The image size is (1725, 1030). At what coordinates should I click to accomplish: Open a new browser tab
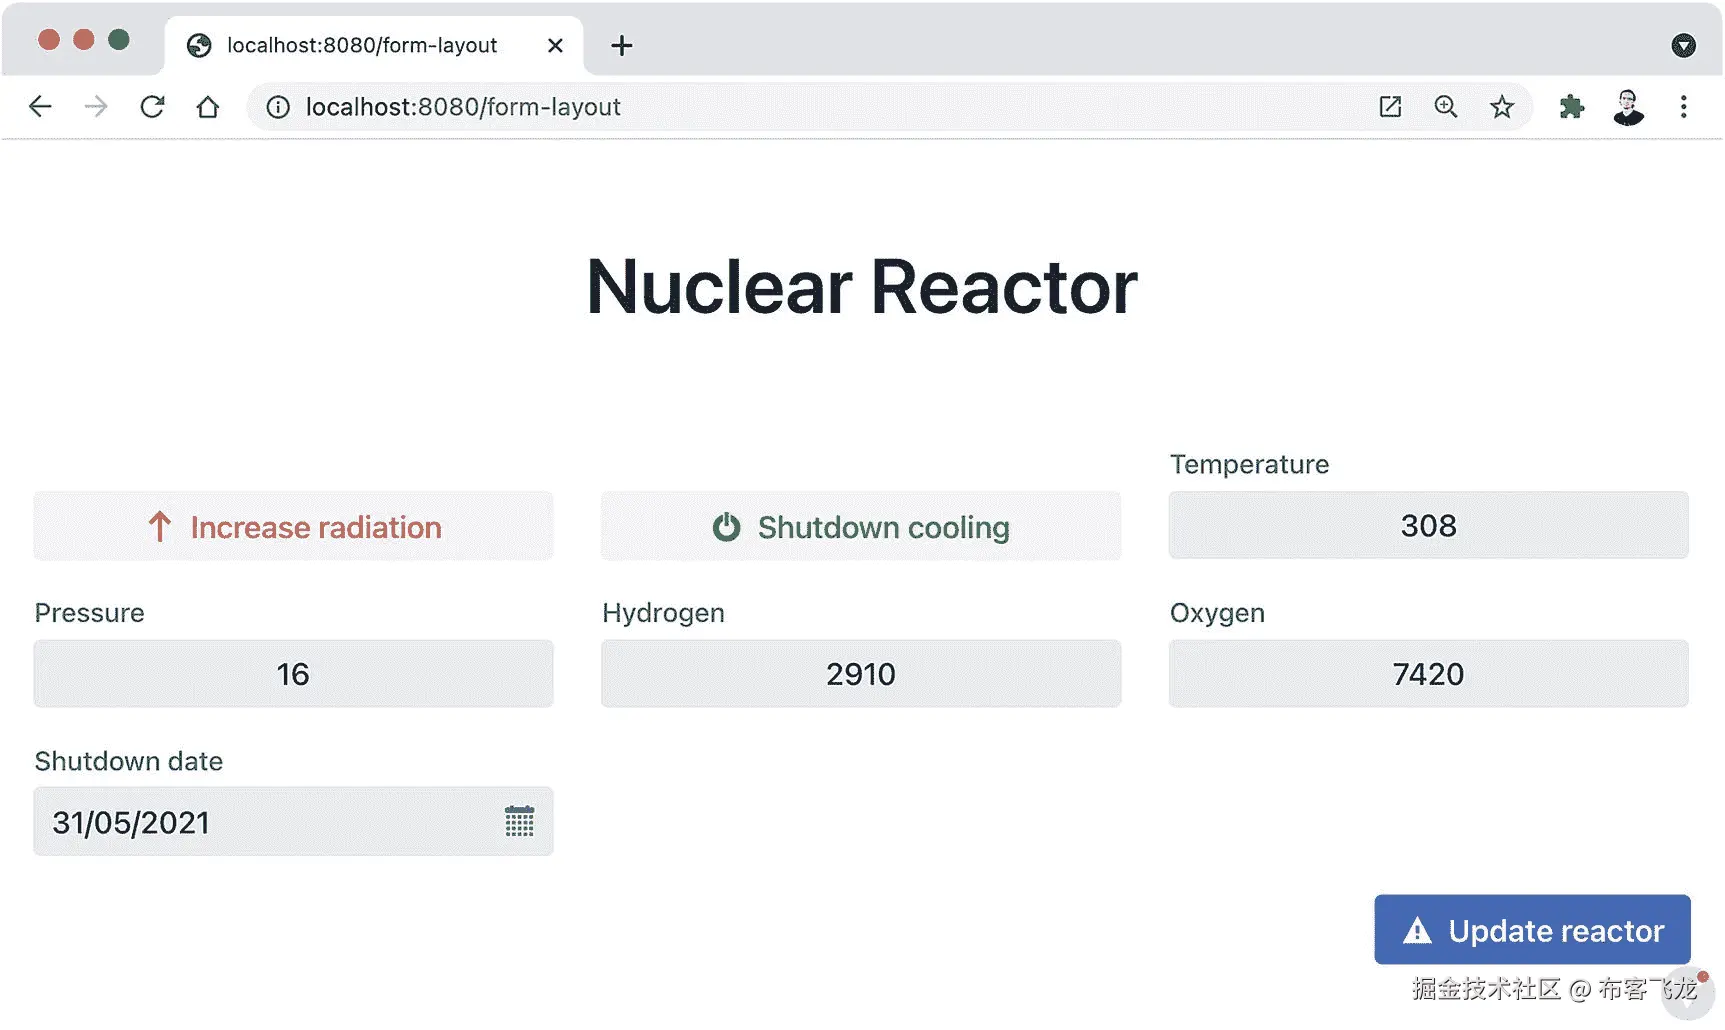[622, 45]
